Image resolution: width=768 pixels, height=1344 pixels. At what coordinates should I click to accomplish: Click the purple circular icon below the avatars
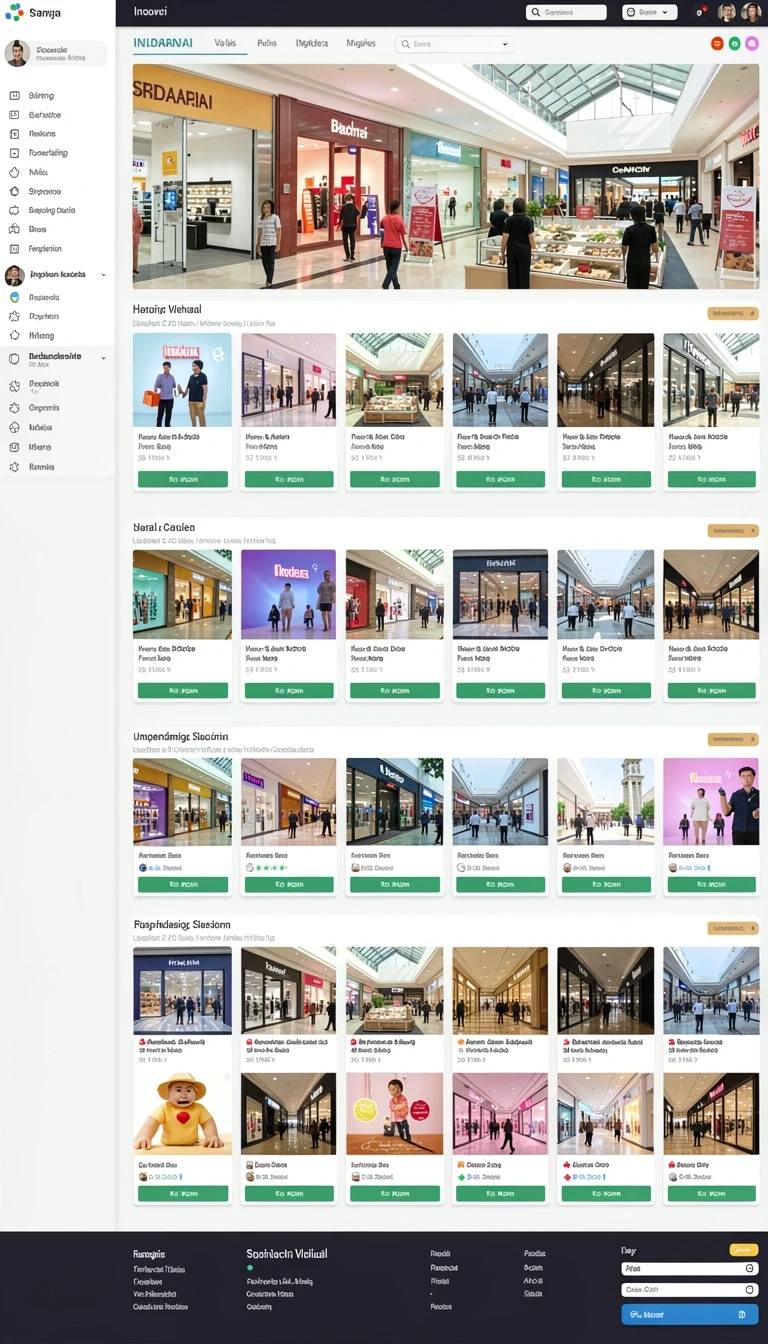pos(752,44)
